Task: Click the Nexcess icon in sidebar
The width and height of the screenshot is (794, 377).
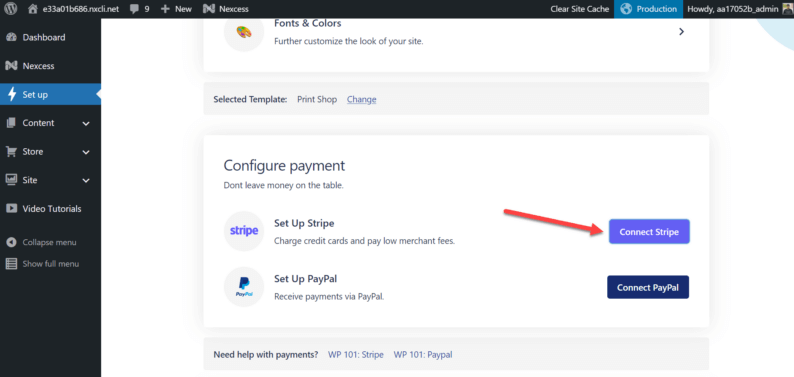Action: [x=11, y=66]
